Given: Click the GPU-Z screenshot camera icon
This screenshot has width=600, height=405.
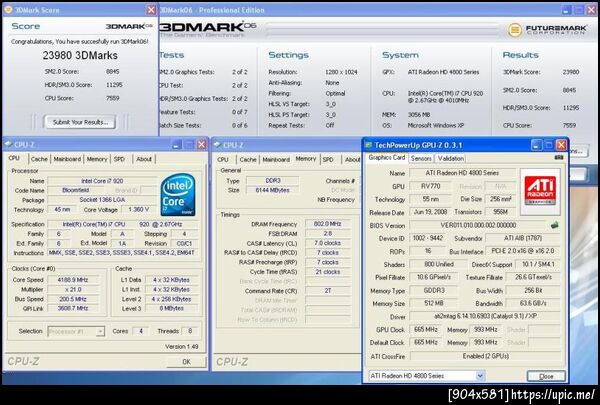Looking at the screenshot, I should pos(559,157).
